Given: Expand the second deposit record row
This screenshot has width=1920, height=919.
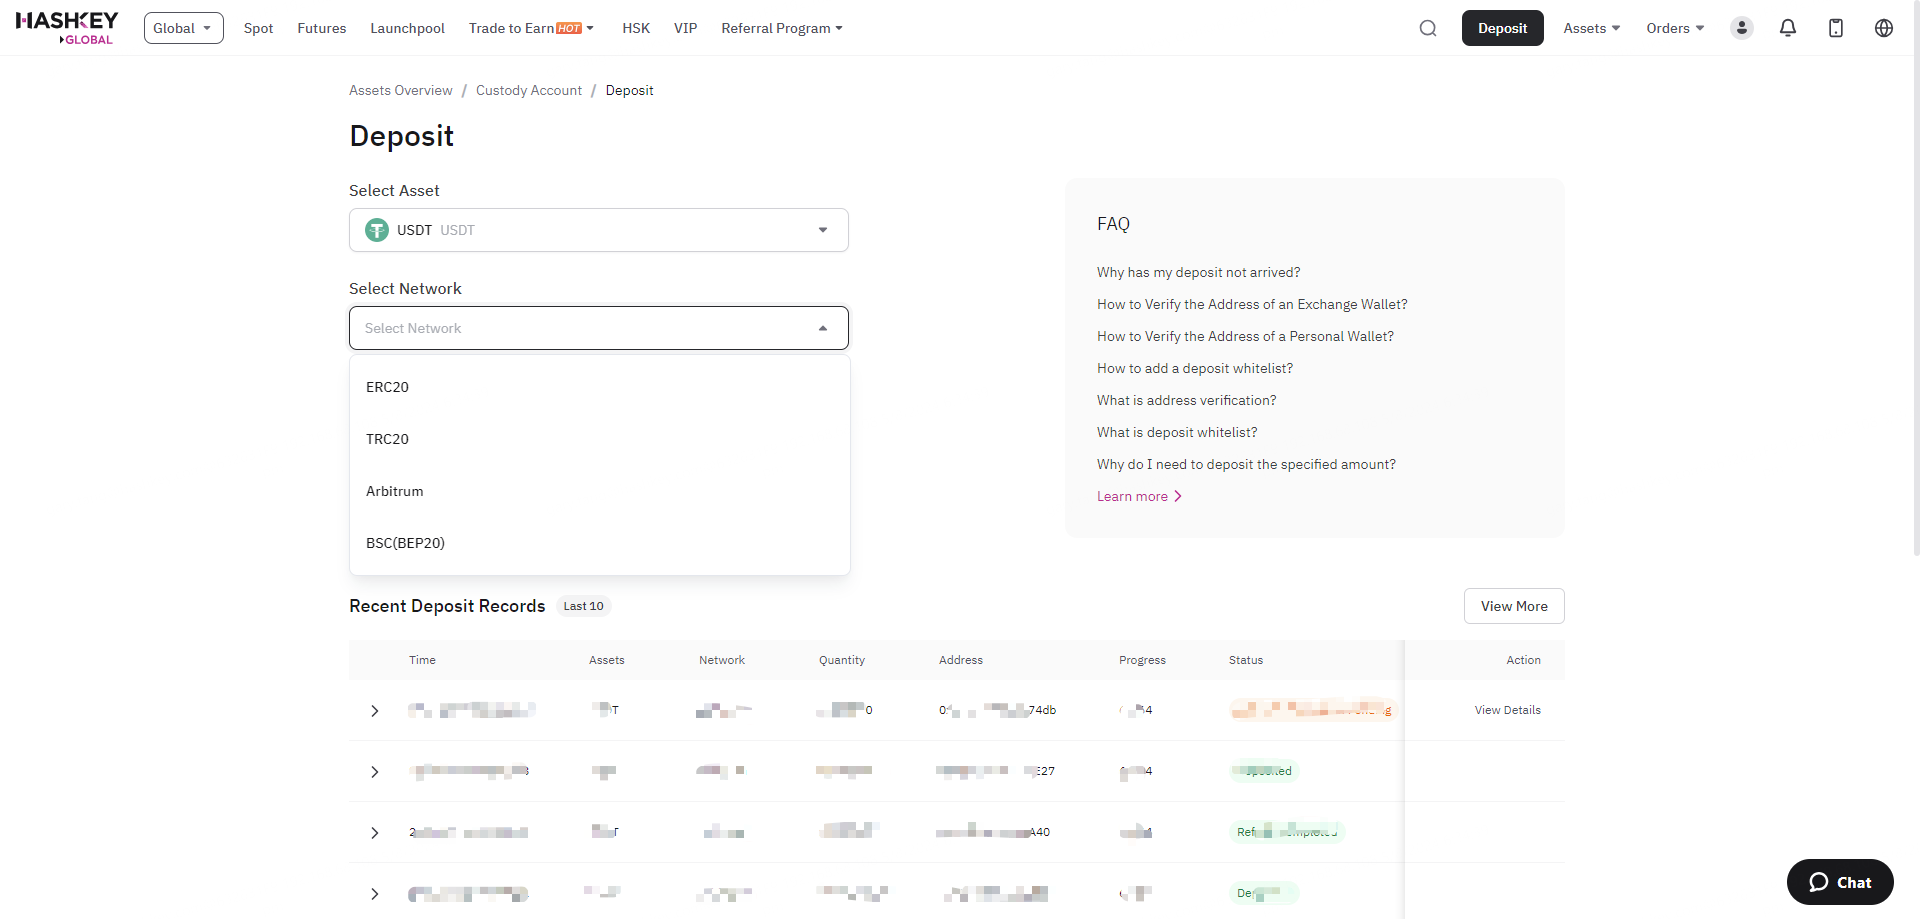Looking at the screenshot, I should (x=375, y=772).
